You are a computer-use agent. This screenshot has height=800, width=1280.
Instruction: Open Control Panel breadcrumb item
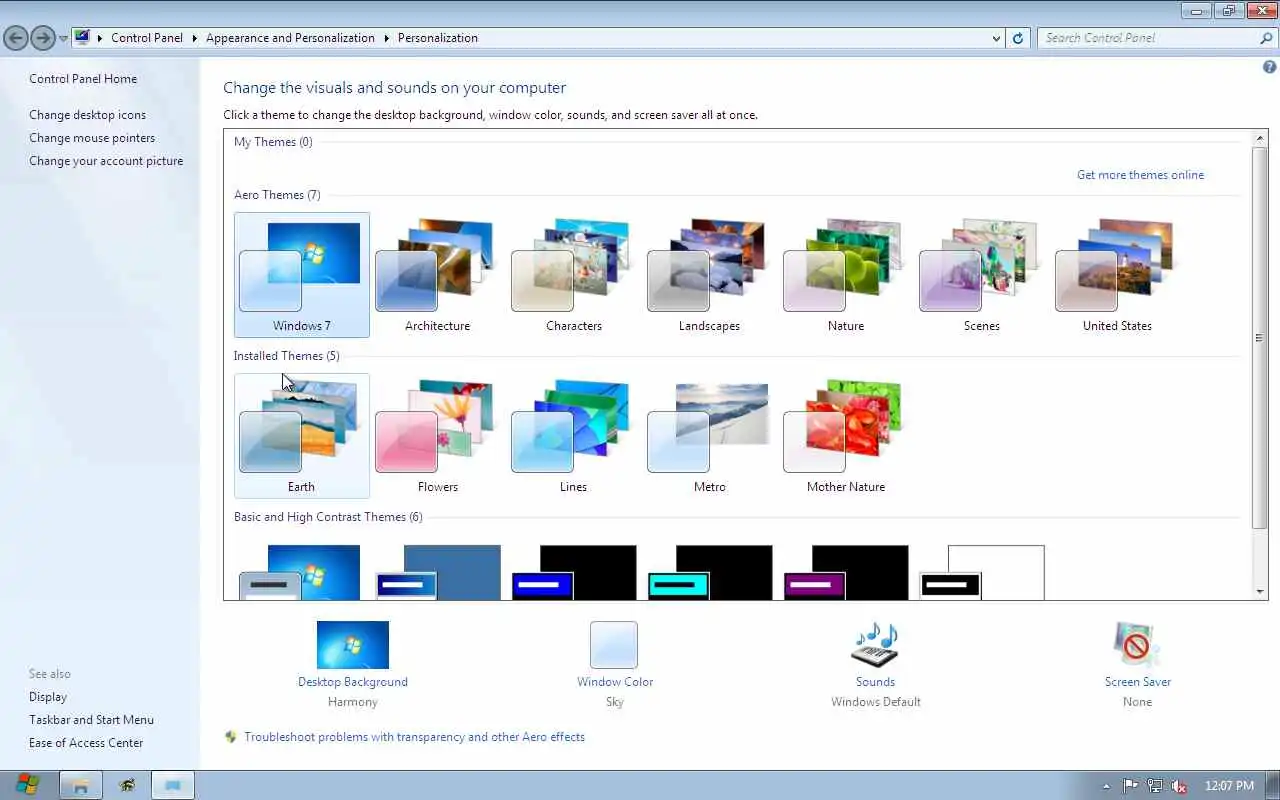pyautogui.click(x=147, y=38)
